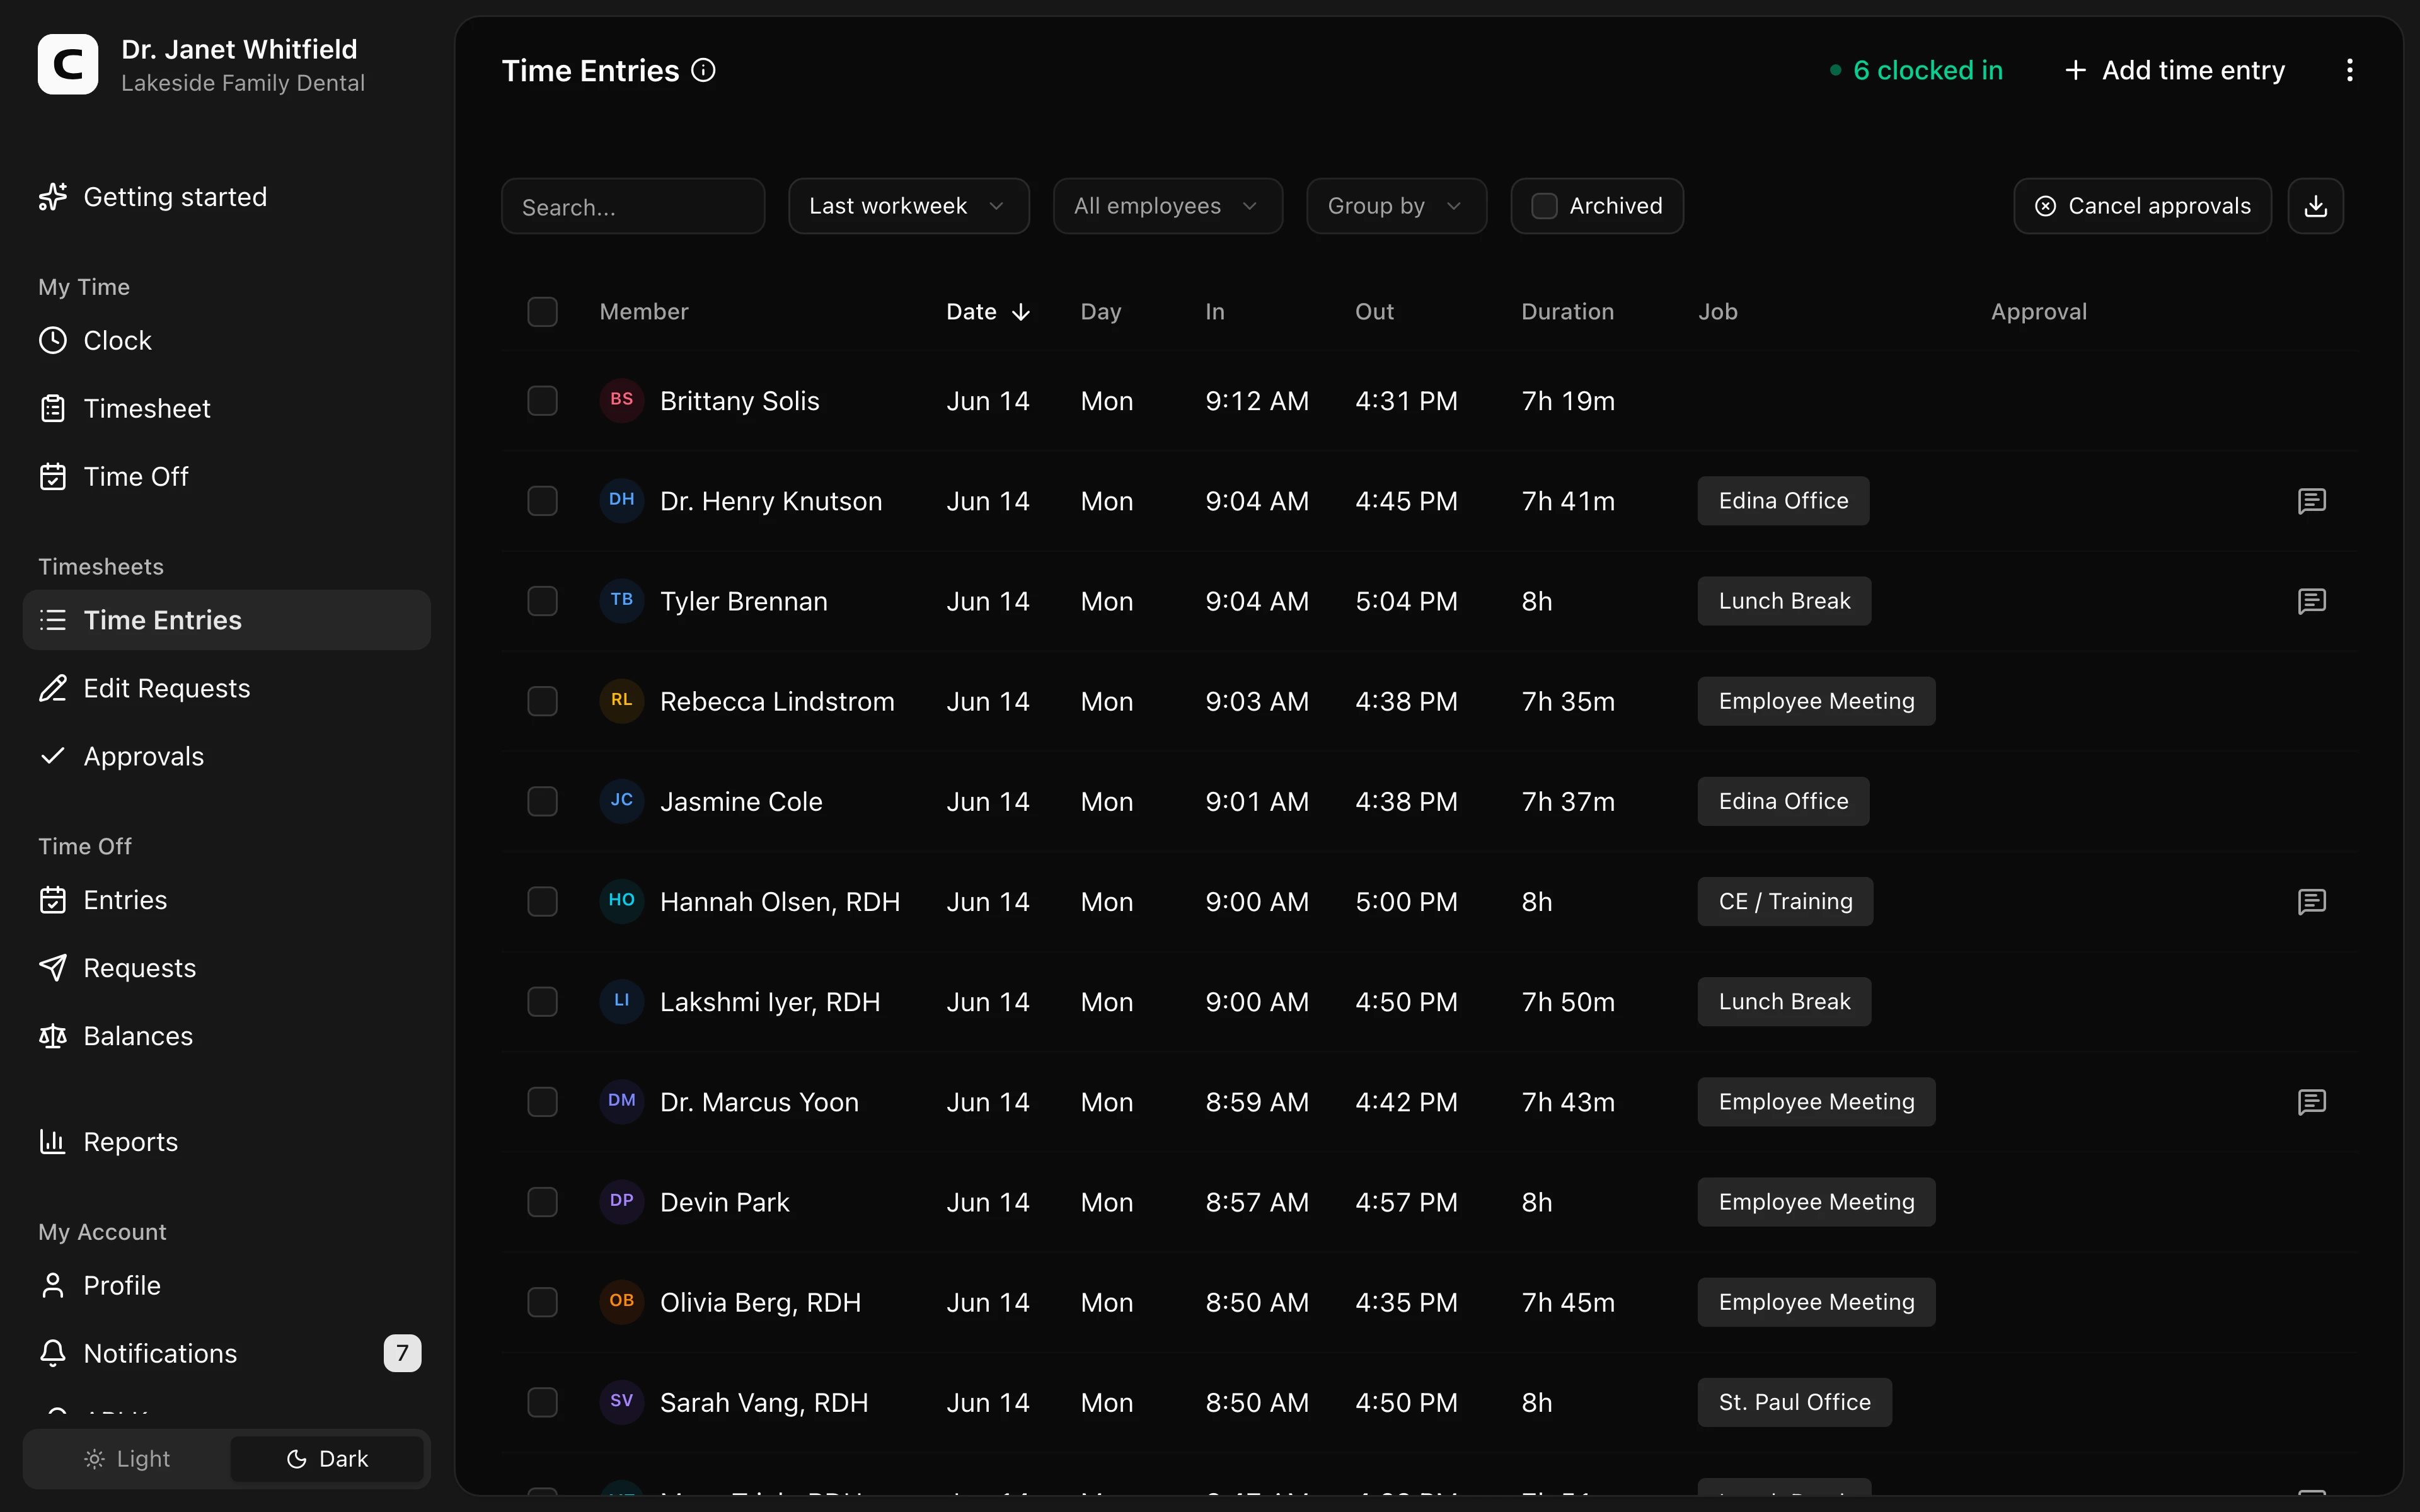Click the download export icon button

pos(2316,206)
